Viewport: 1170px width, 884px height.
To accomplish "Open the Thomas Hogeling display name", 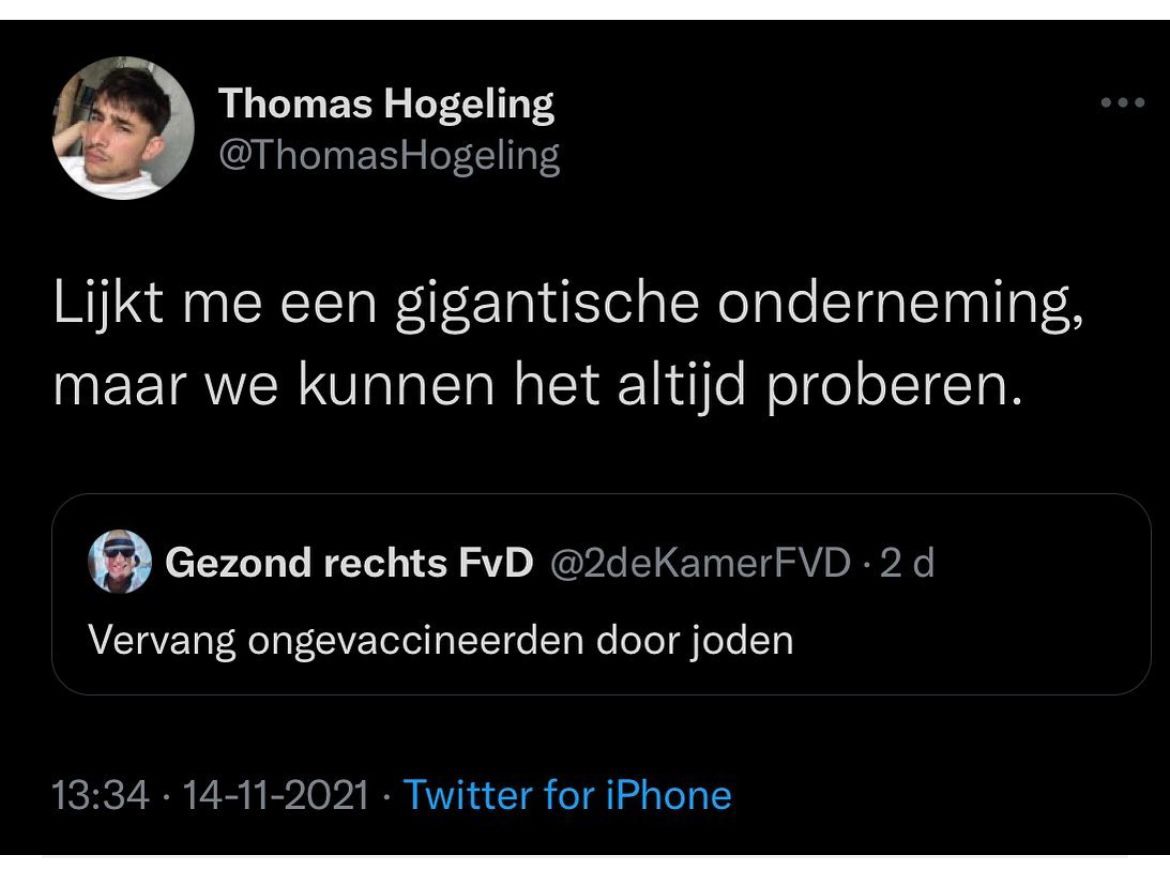I will (387, 104).
